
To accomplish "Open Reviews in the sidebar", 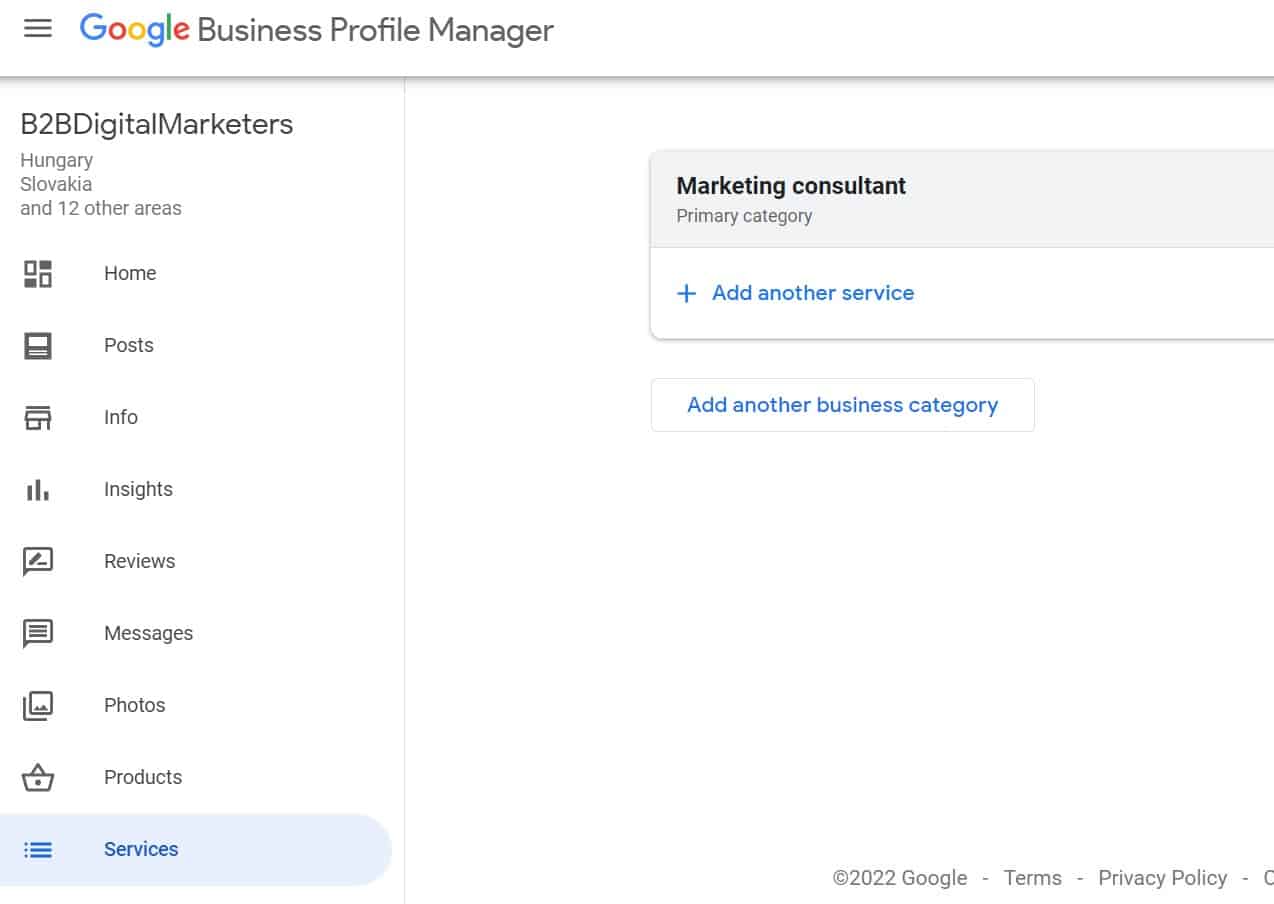I will pos(139,561).
